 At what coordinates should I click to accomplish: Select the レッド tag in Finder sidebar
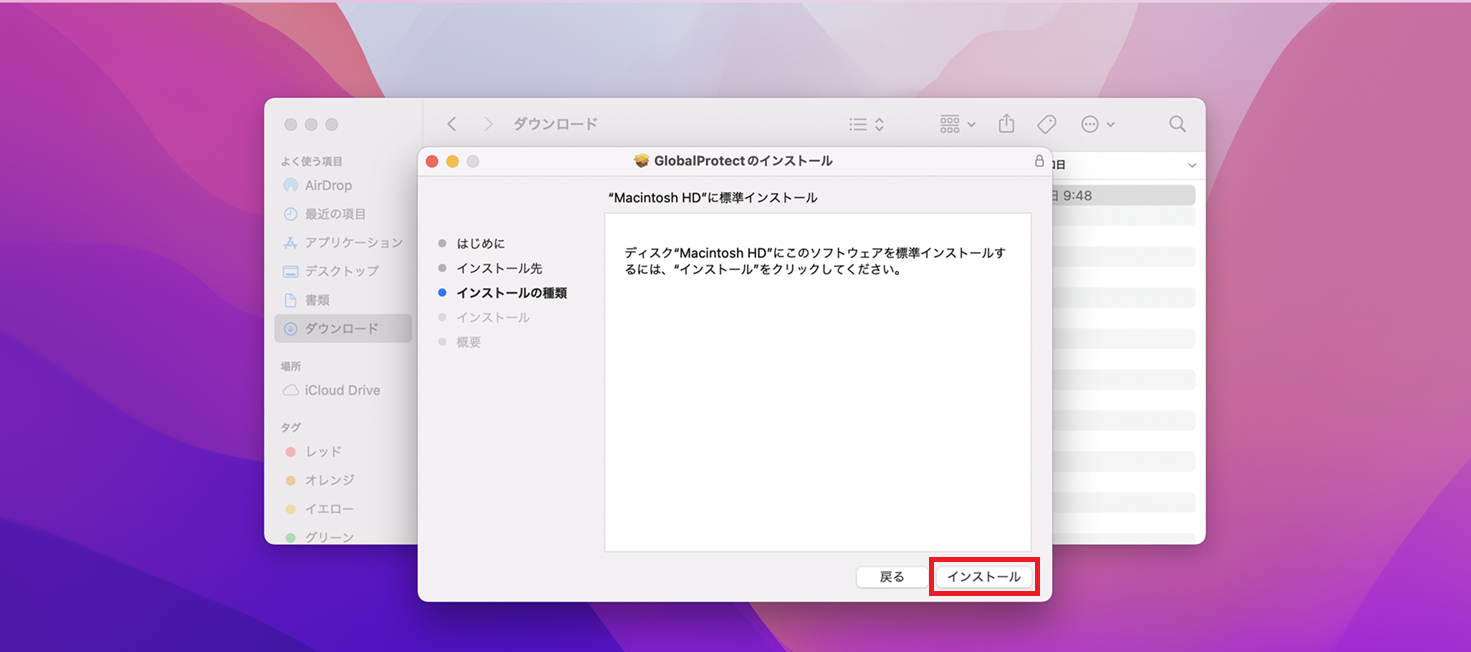pyautogui.click(x=343, y=452)
